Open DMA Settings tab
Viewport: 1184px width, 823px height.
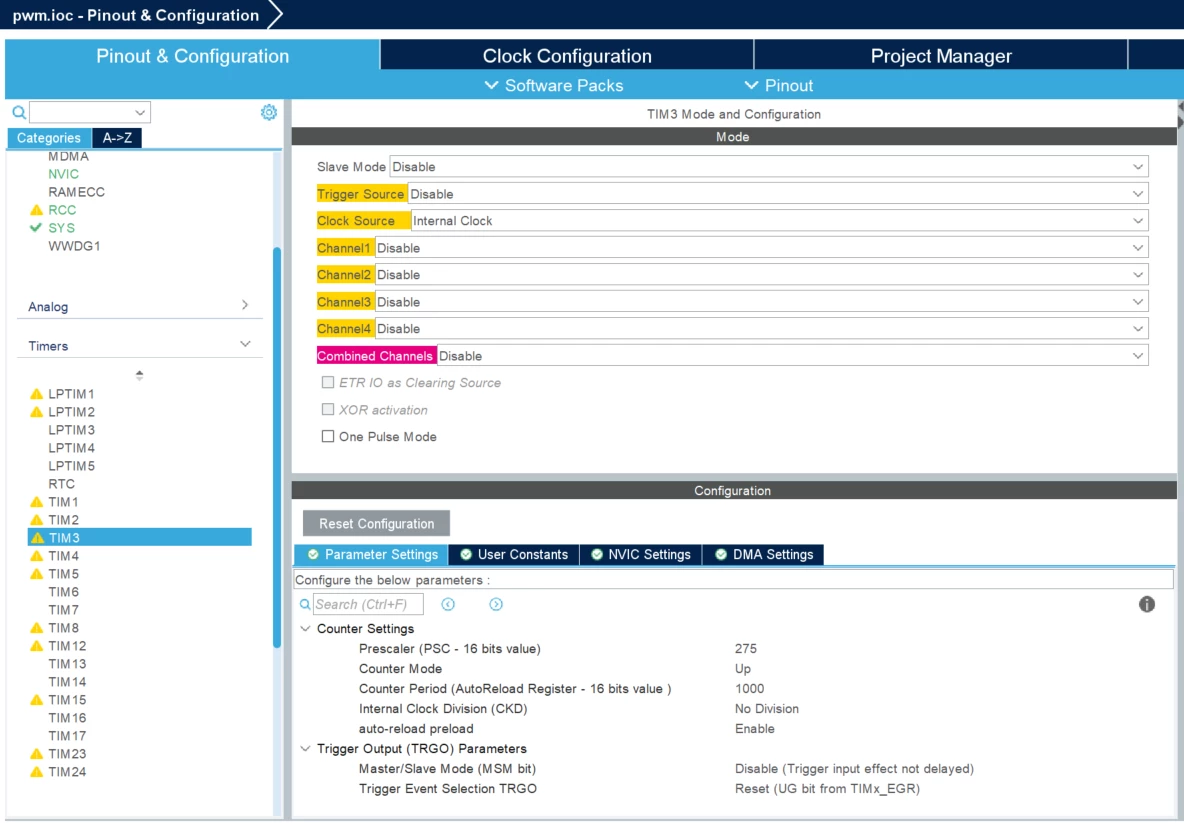click(763, 554)
